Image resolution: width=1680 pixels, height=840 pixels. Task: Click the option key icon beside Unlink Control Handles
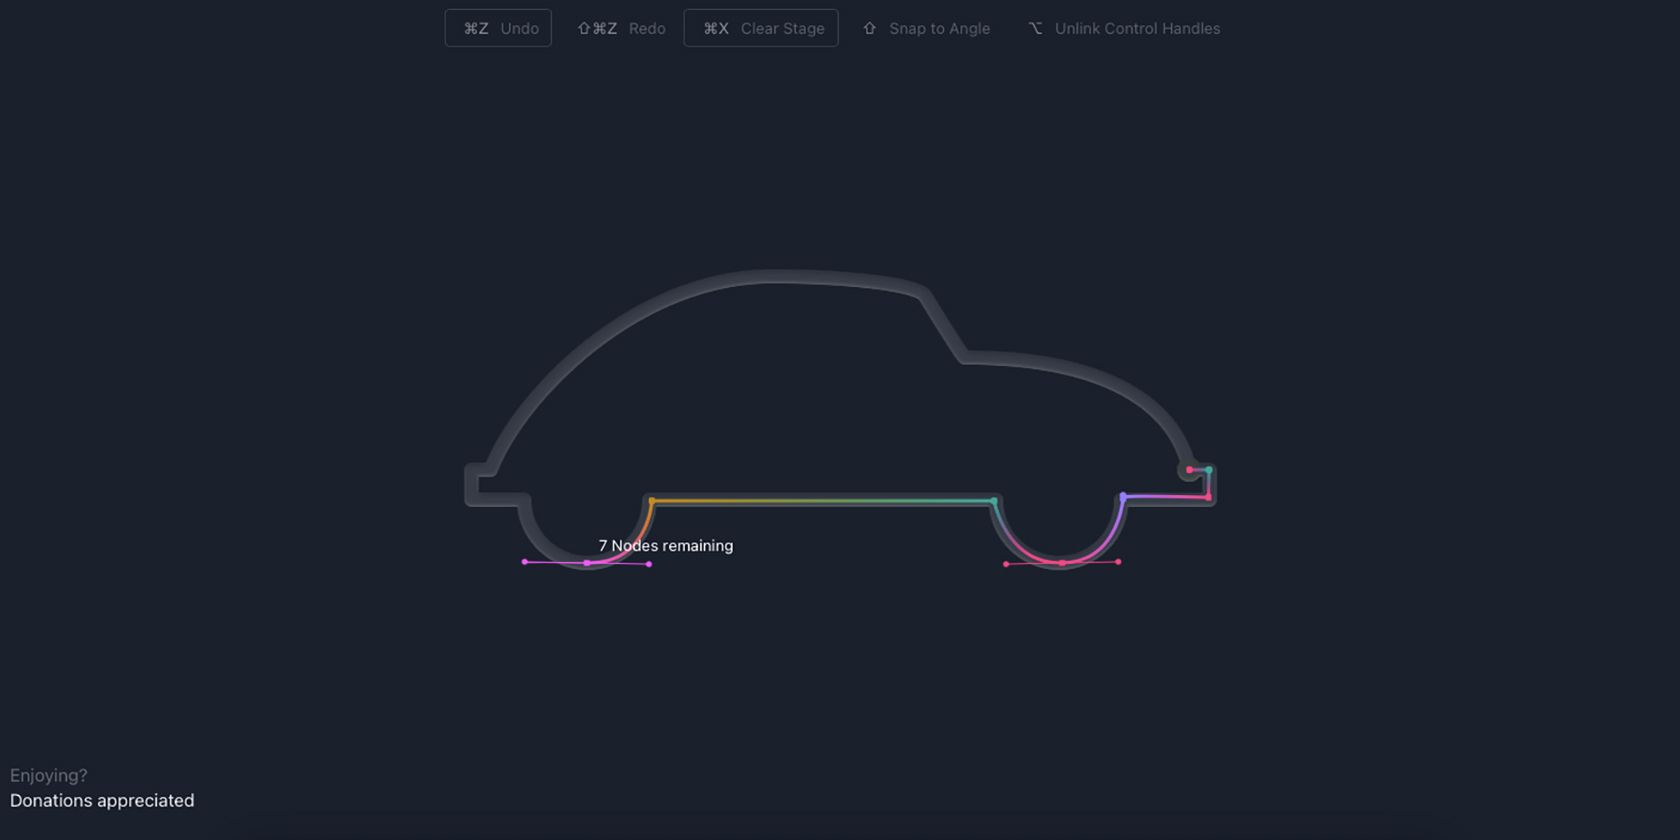(1035, 28)
